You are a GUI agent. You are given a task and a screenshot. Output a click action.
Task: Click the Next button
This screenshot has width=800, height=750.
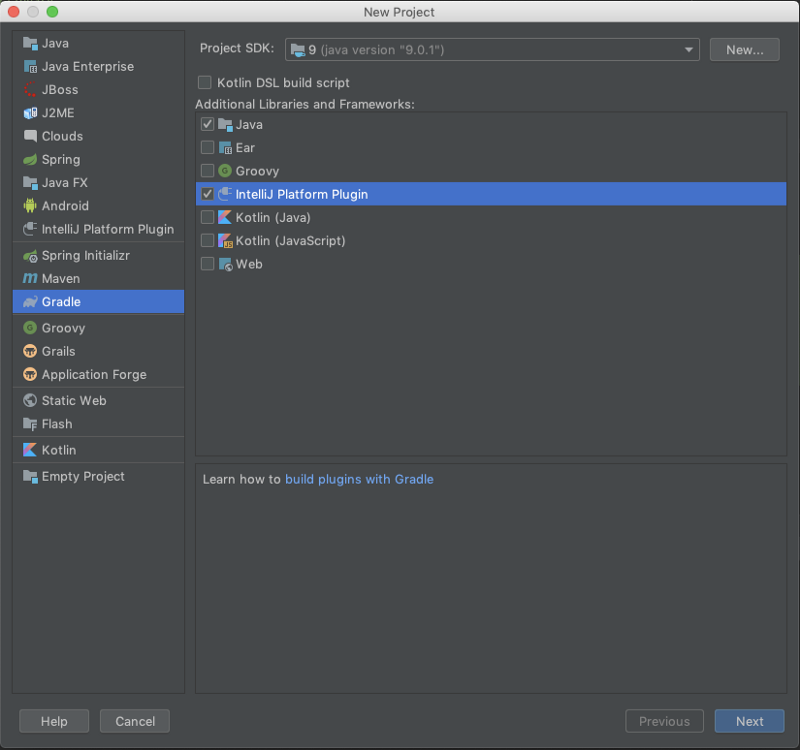749,720
